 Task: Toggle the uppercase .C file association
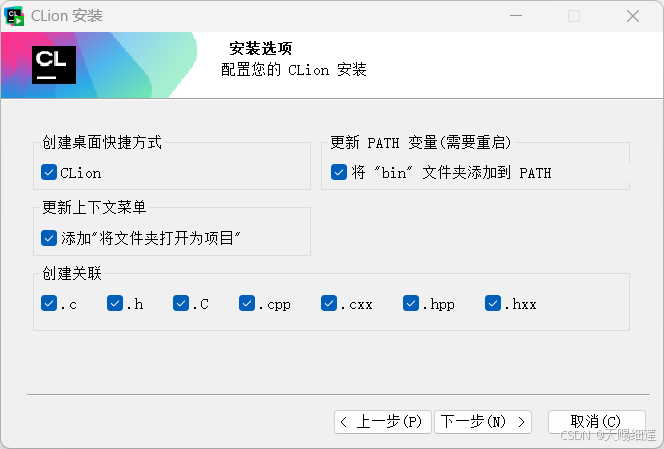(181, 303)
